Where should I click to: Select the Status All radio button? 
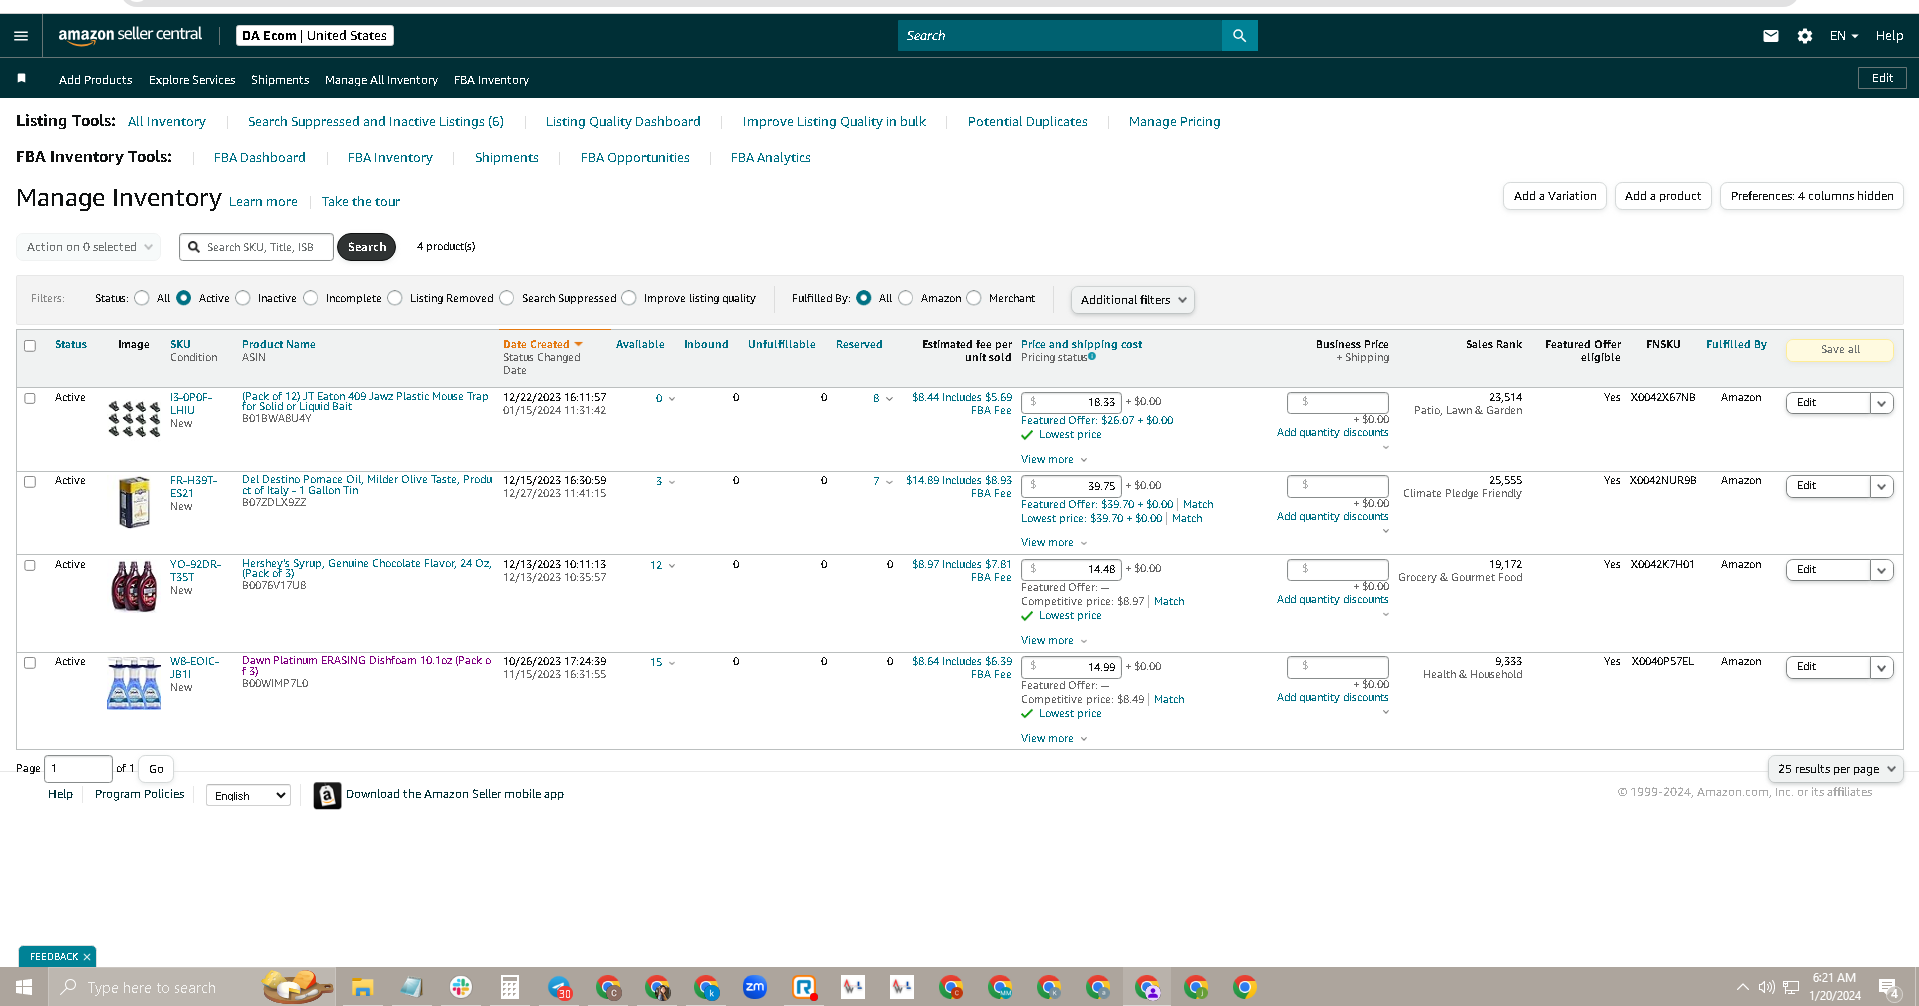pos(142,298)
